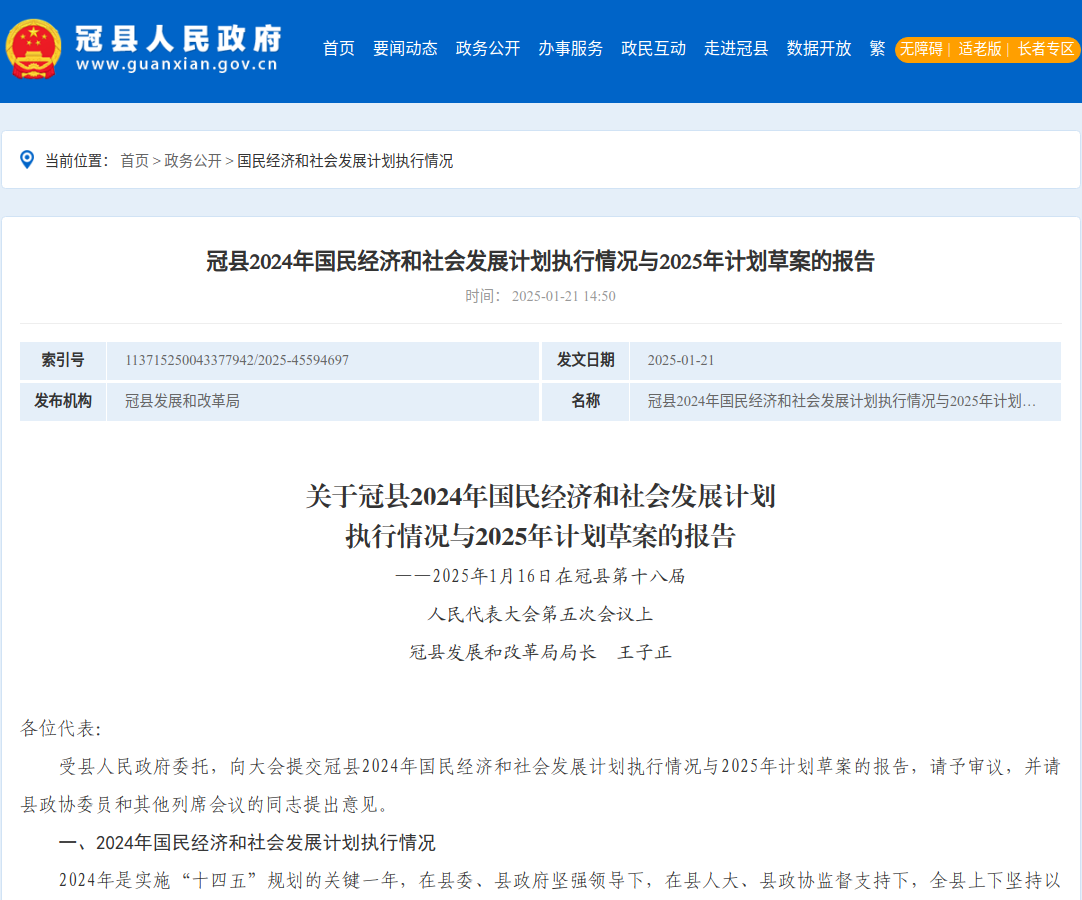
Task: Go to 首页 in top navigation
Action: 338,48
